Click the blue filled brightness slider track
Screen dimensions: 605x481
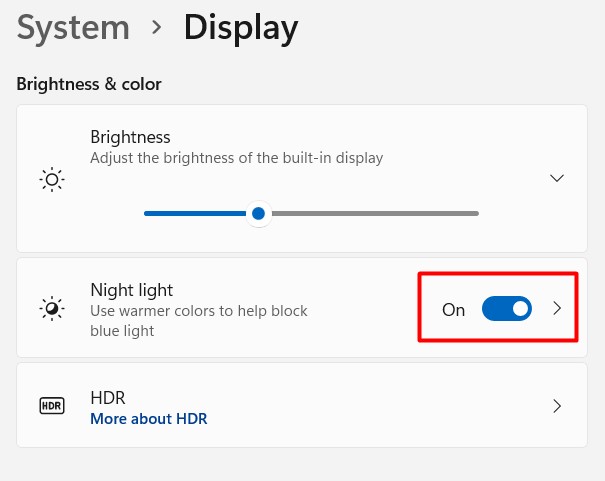coord(195,213)
